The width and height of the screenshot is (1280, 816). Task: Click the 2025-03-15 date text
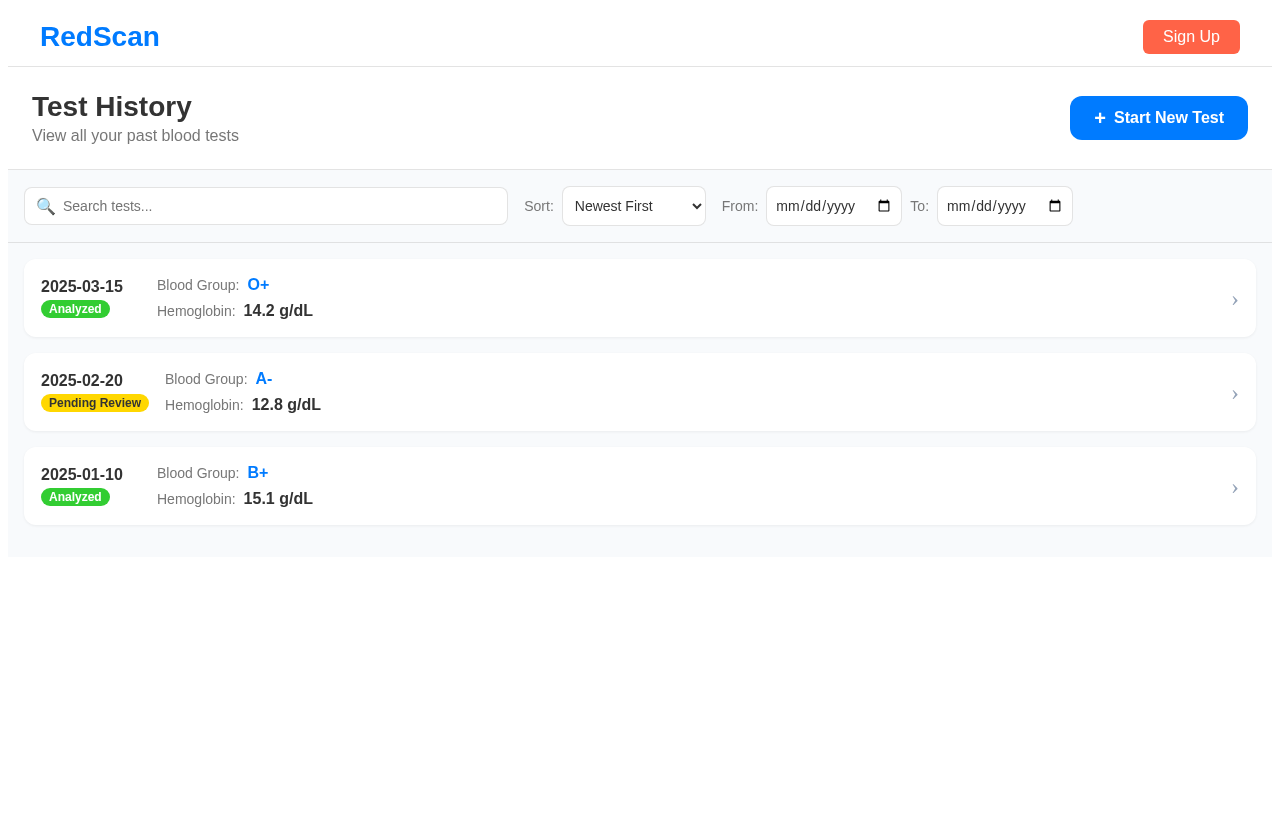[x=82, y=287]
